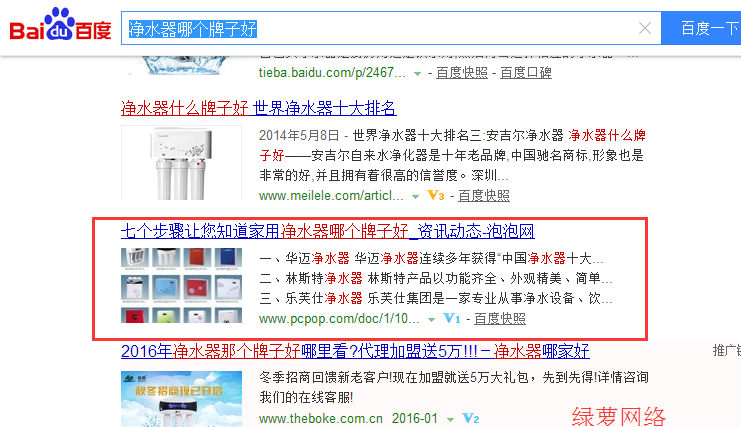Expand dropdown arrow beside tieba.baidu.com URL

pyautogui.click(x=417, y=74)
